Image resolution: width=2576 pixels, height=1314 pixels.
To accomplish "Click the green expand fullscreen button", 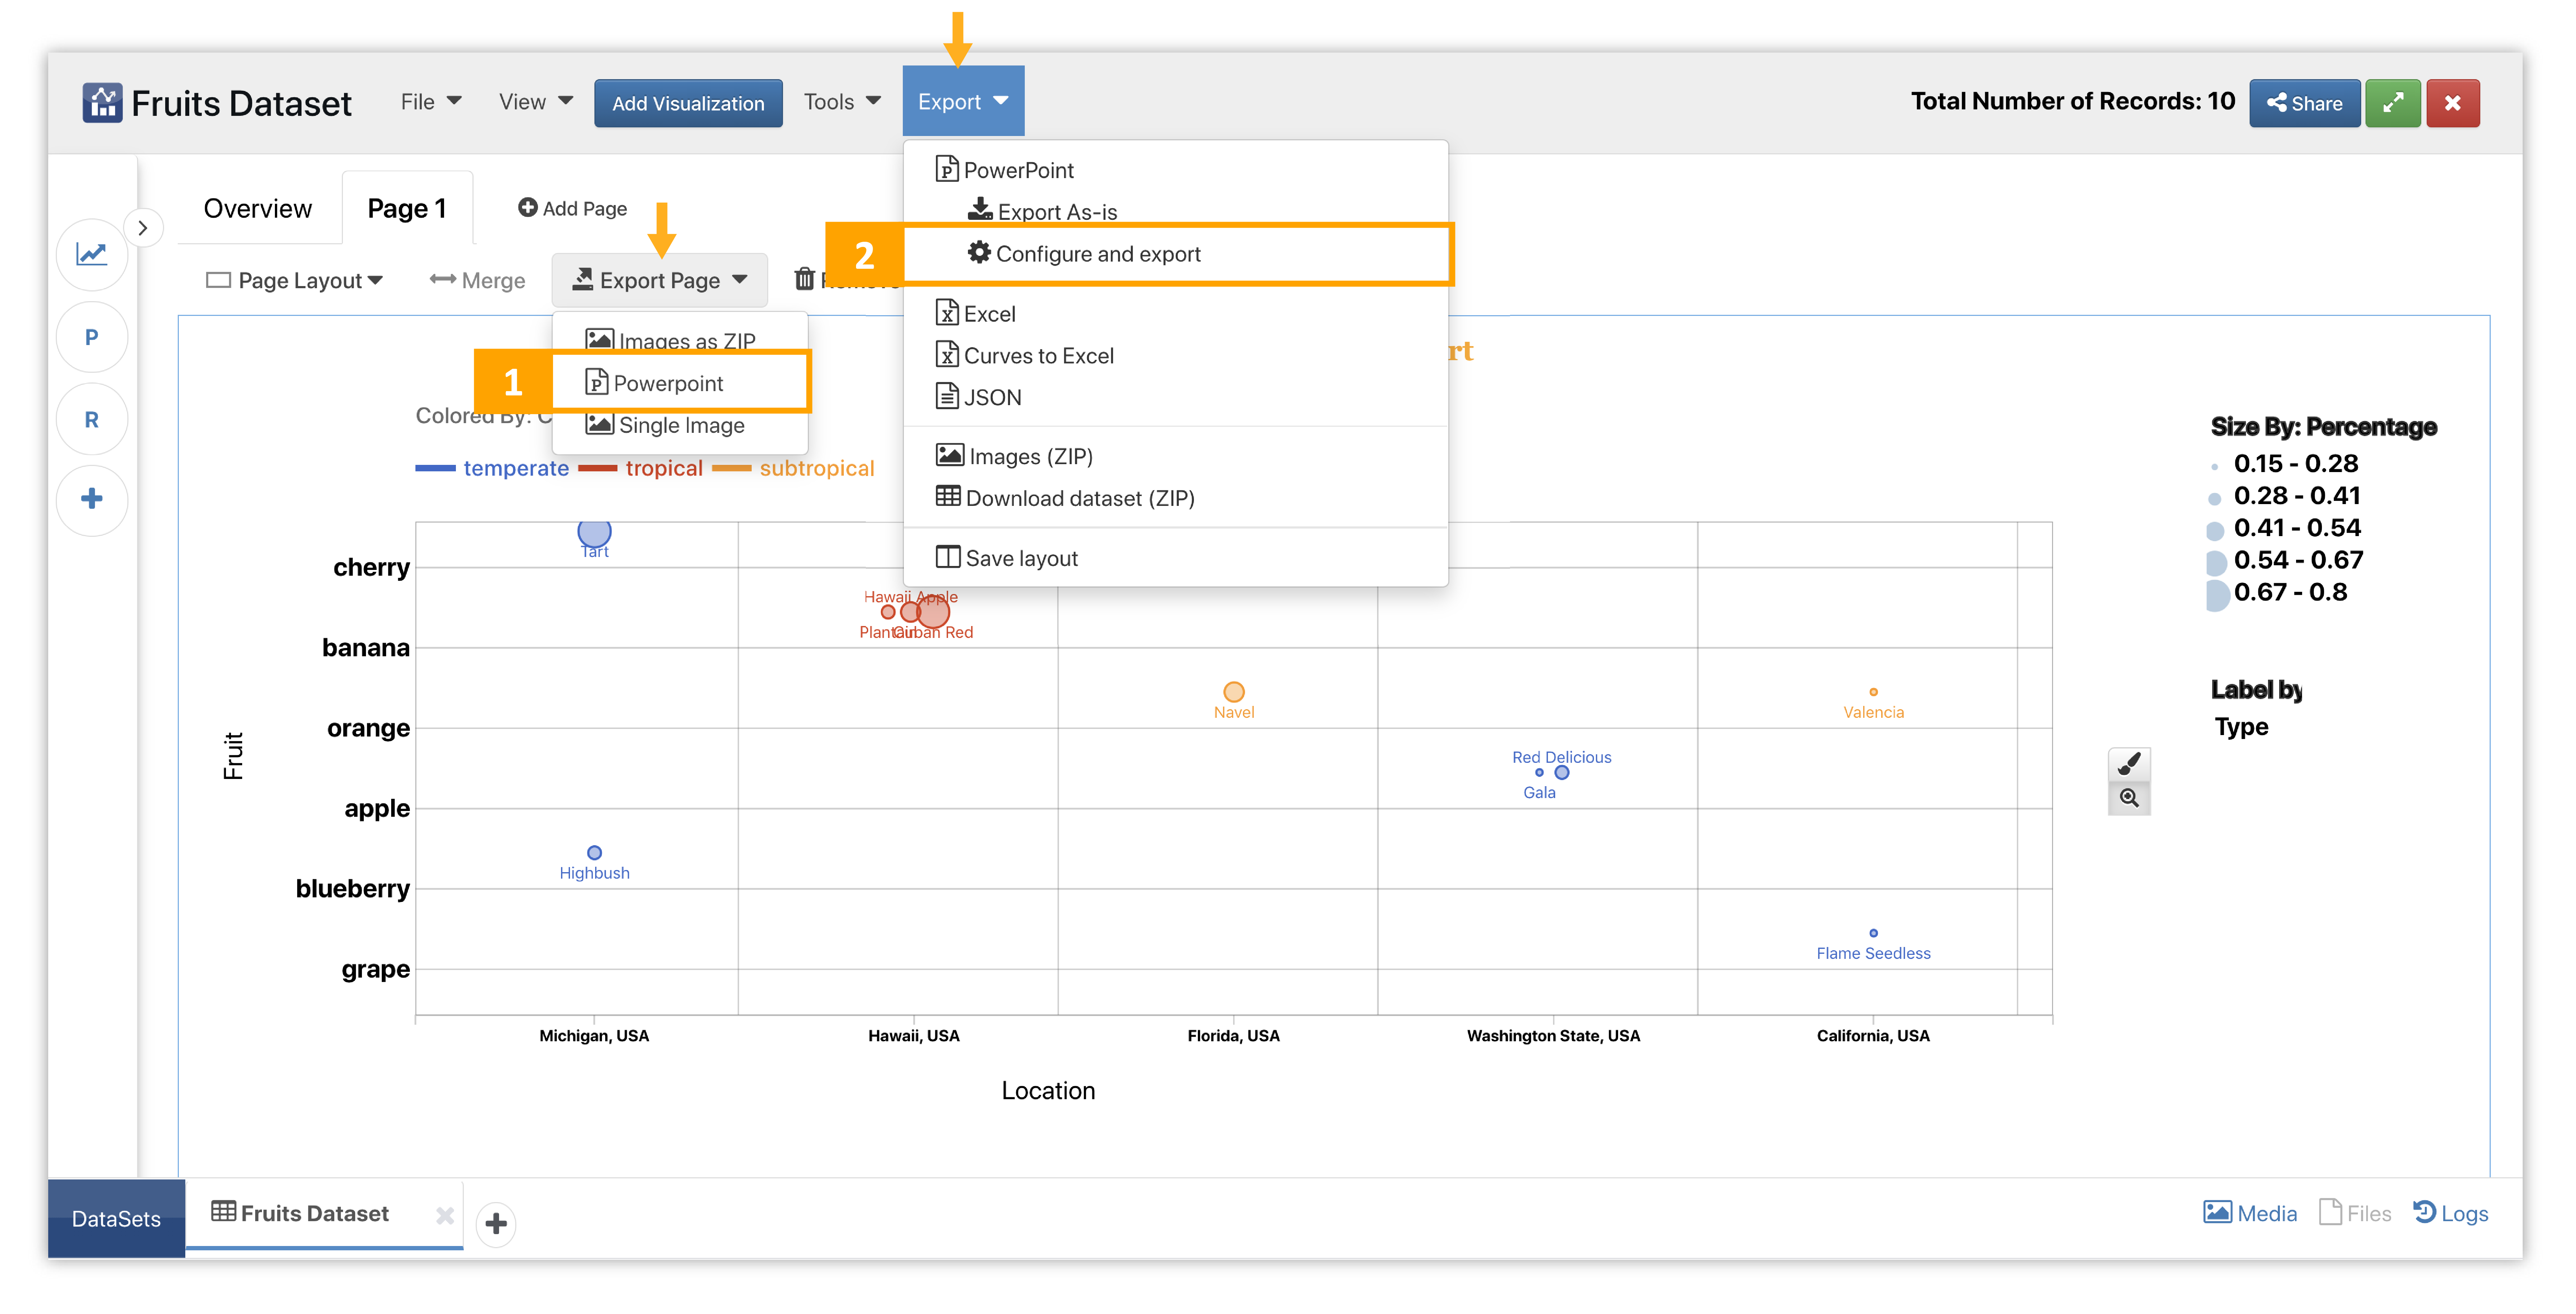I will [2392, 103].
